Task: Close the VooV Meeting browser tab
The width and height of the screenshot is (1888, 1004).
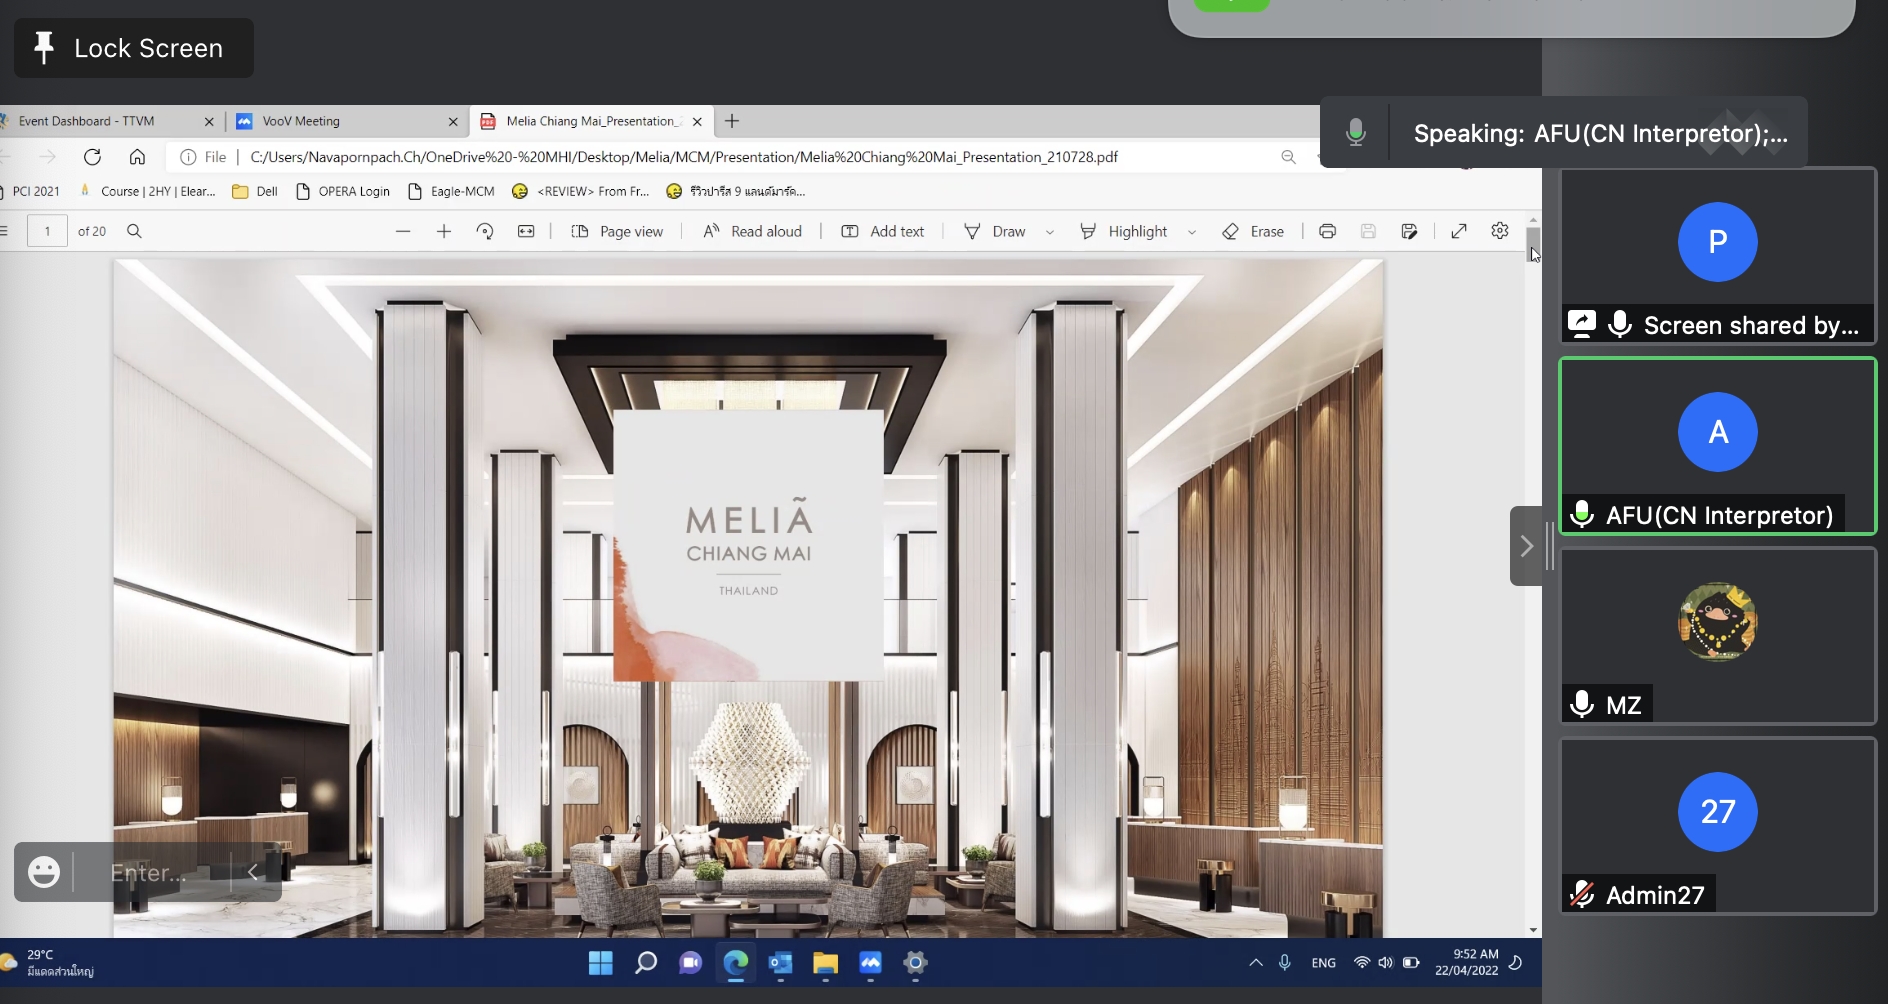Action: pyautogui.click(x=453, y=122)
